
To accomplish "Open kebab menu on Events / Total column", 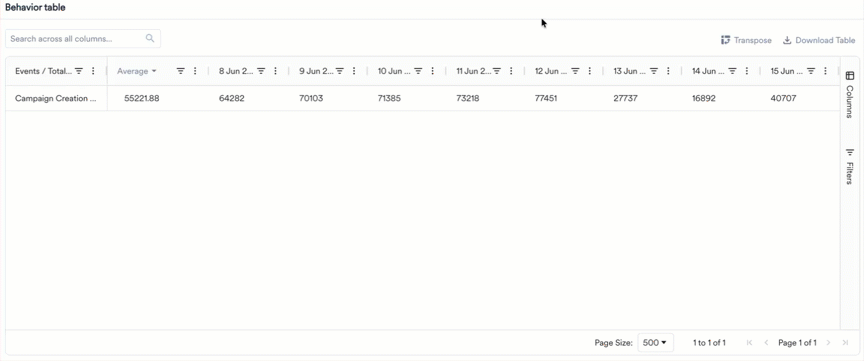I will [x=93, y=71].
